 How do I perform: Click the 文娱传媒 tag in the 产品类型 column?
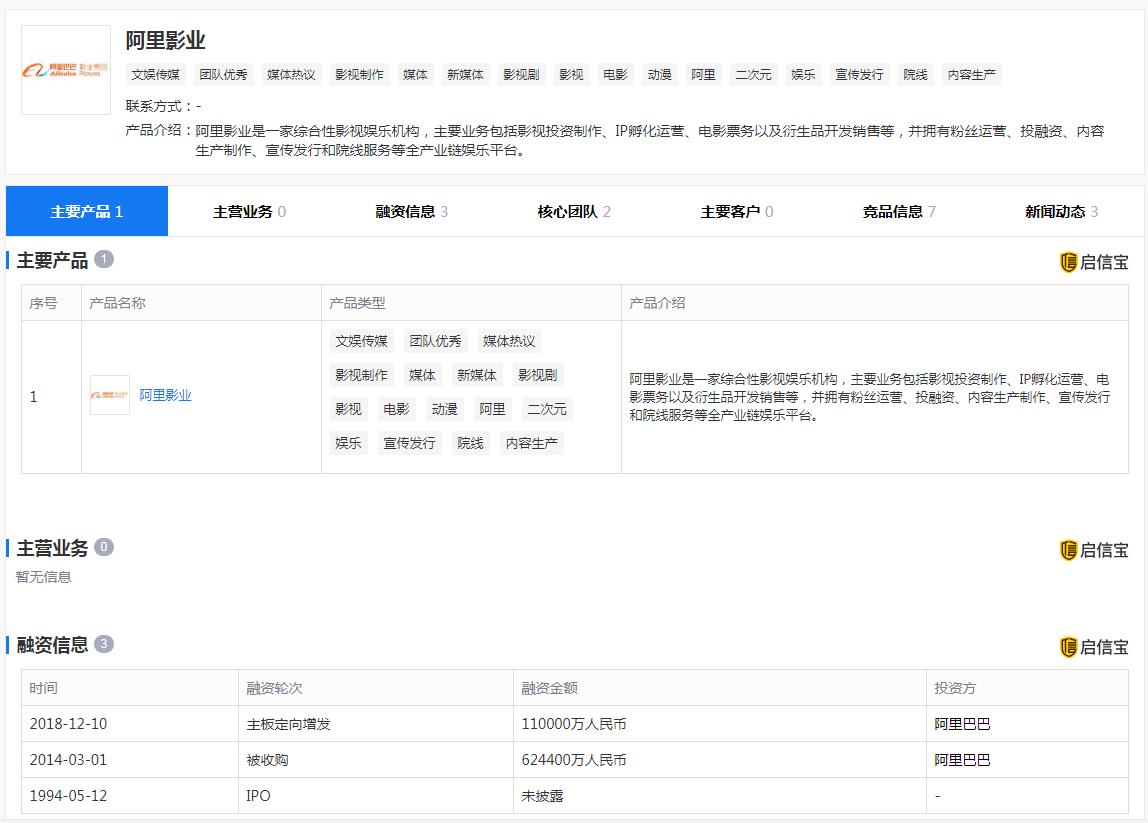[362, 341]
